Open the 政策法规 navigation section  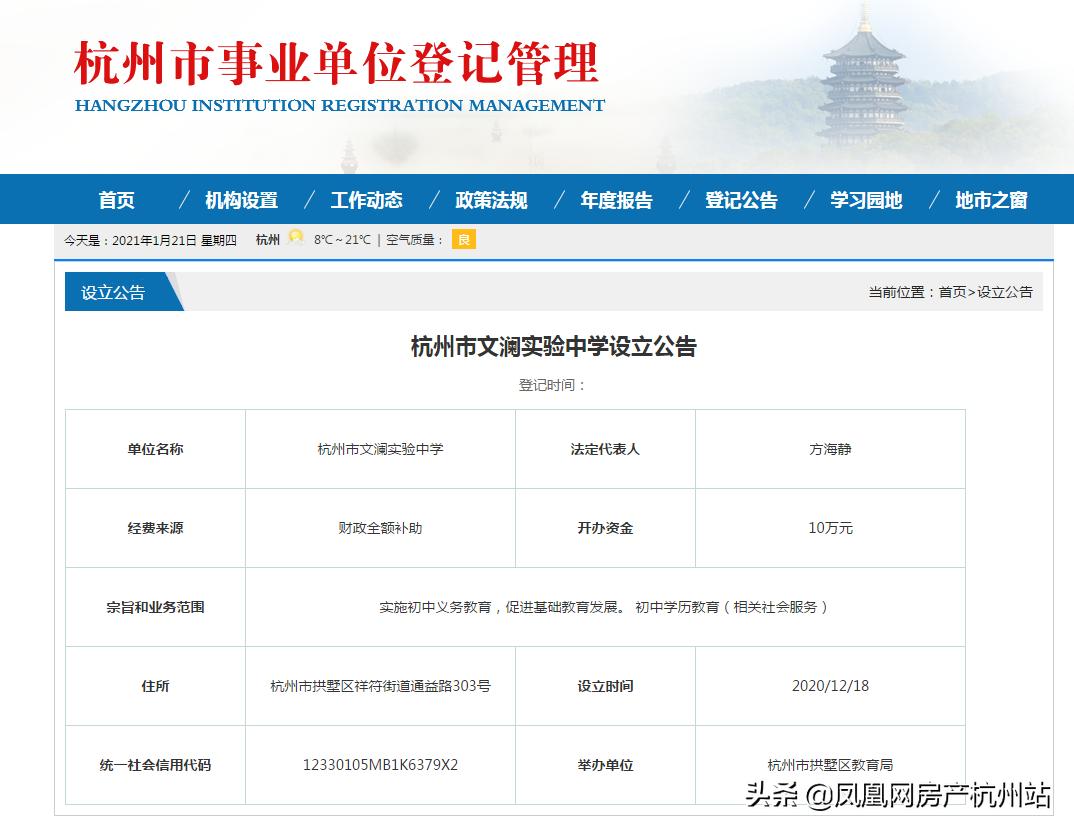492,200
